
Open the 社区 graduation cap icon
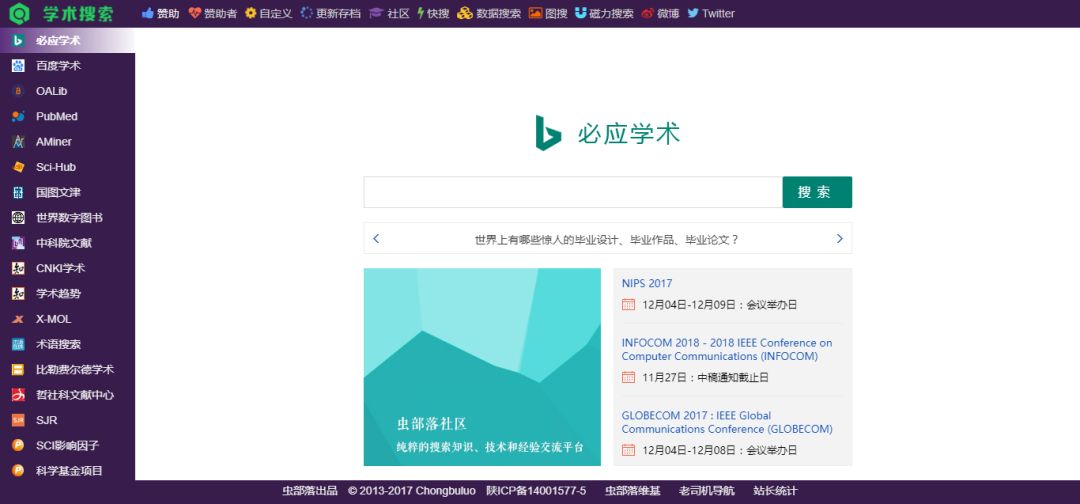[x=376, y=14]
